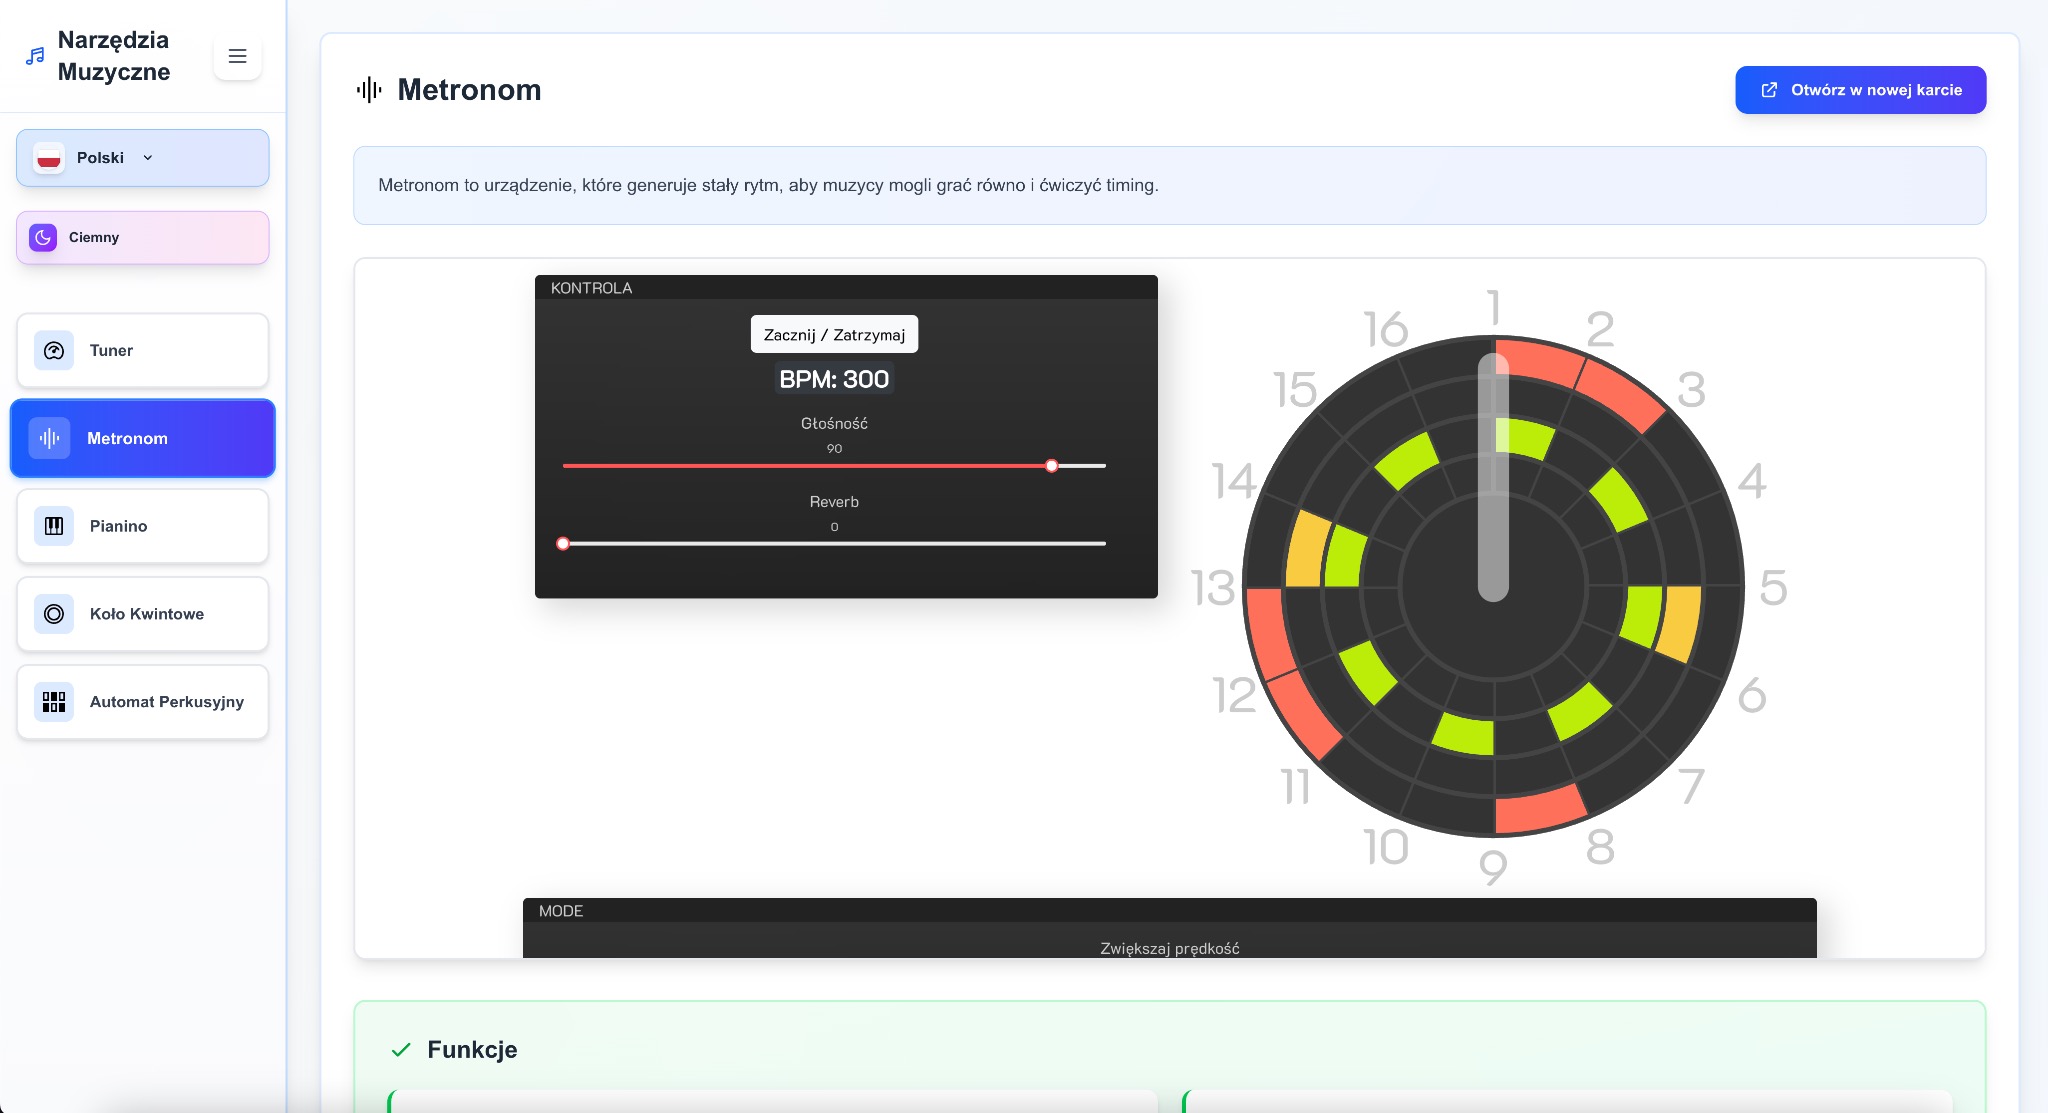Click the BPM: 300 value display
This screenshot has width=2048, height=1113.
pyautogui.click(x=834, y=380)
